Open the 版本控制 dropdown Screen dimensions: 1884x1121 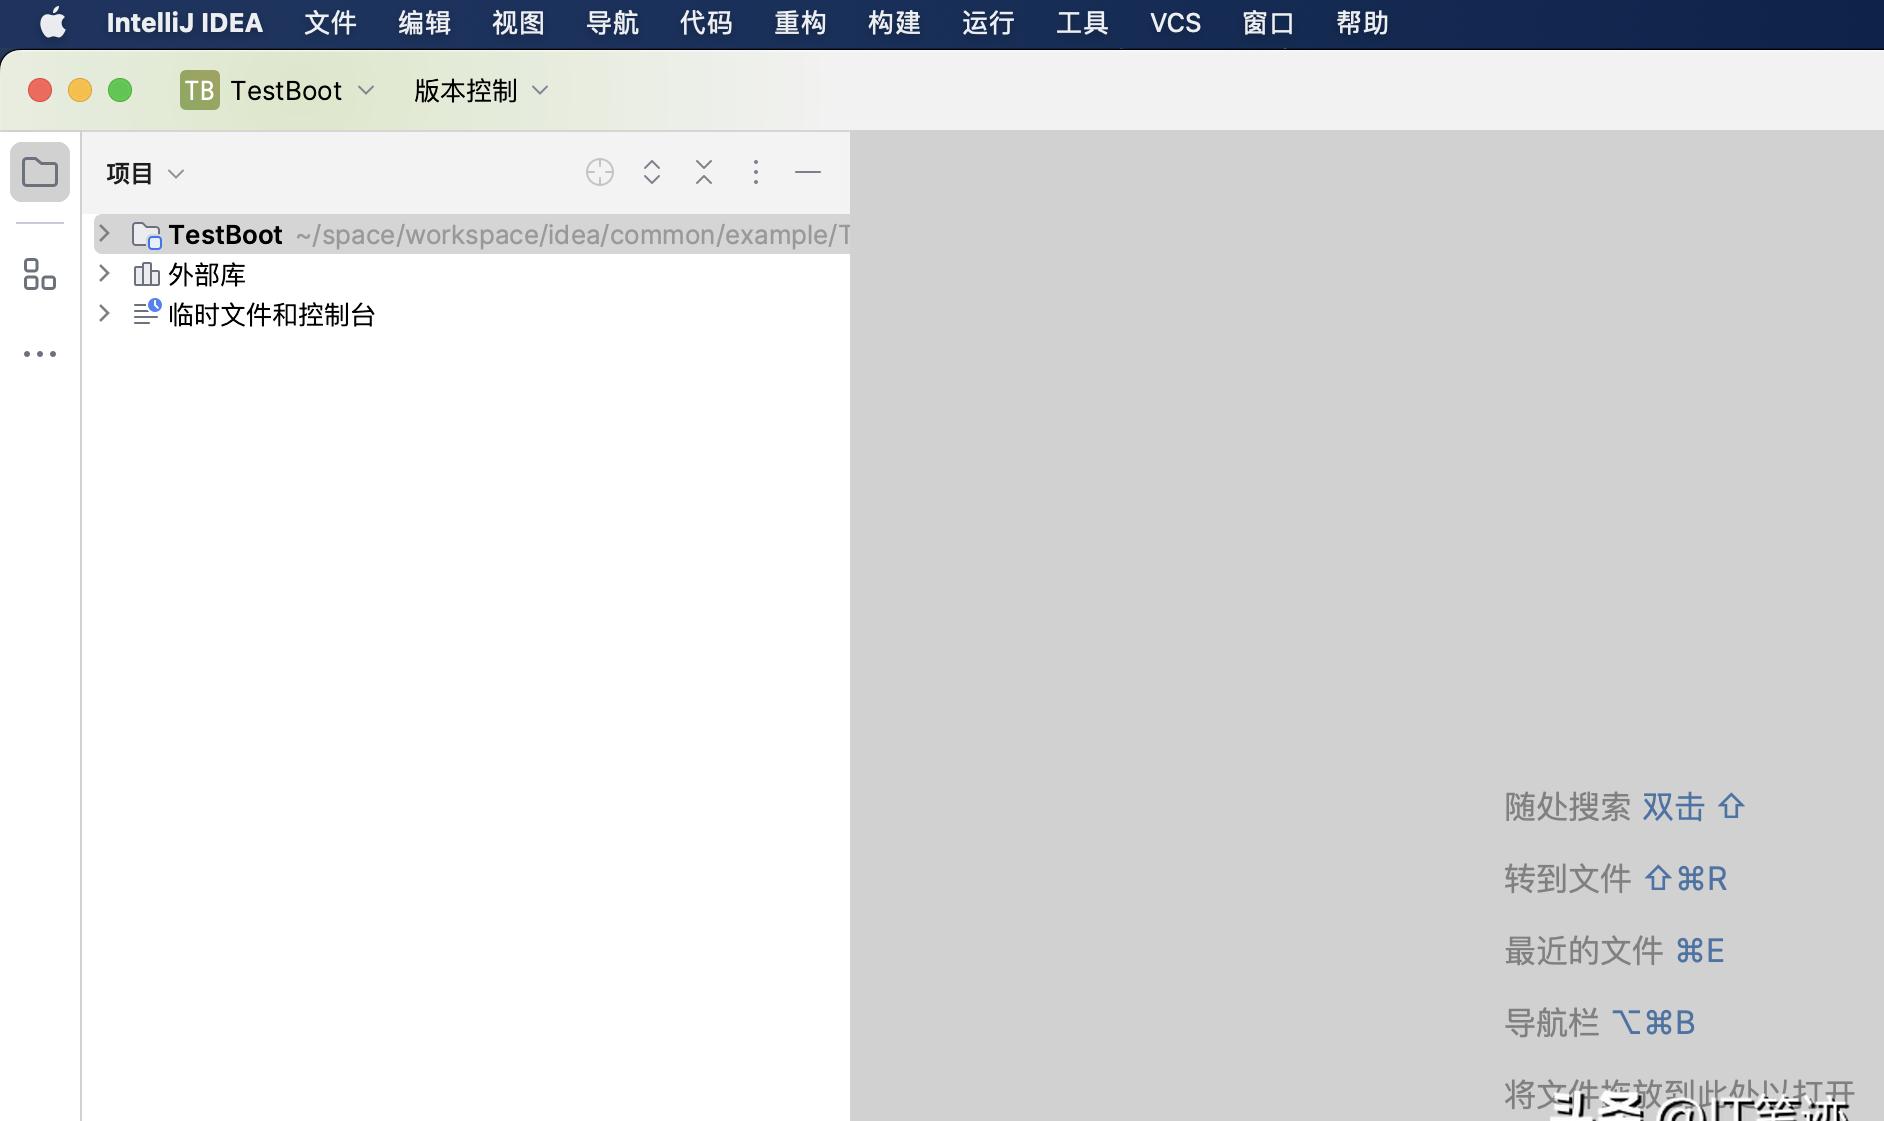coord(481,90)
